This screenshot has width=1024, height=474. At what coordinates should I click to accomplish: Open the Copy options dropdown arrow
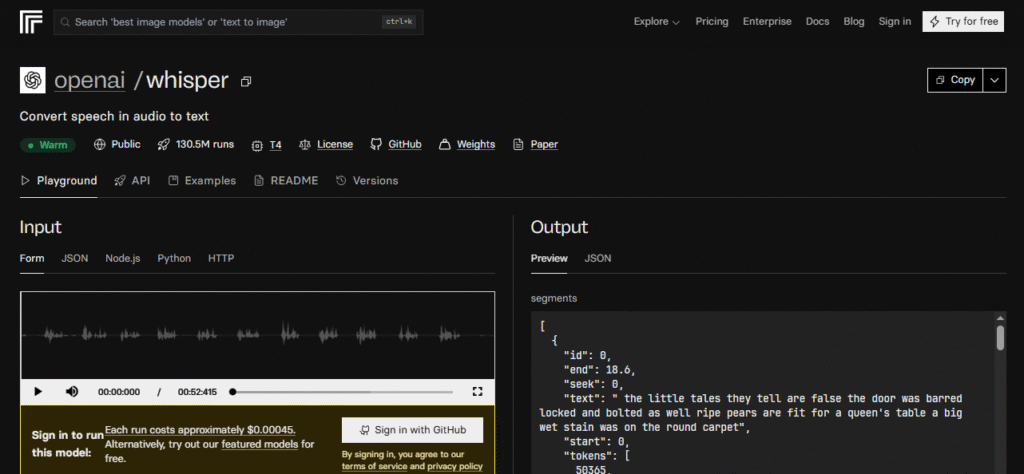pos(995,80)
